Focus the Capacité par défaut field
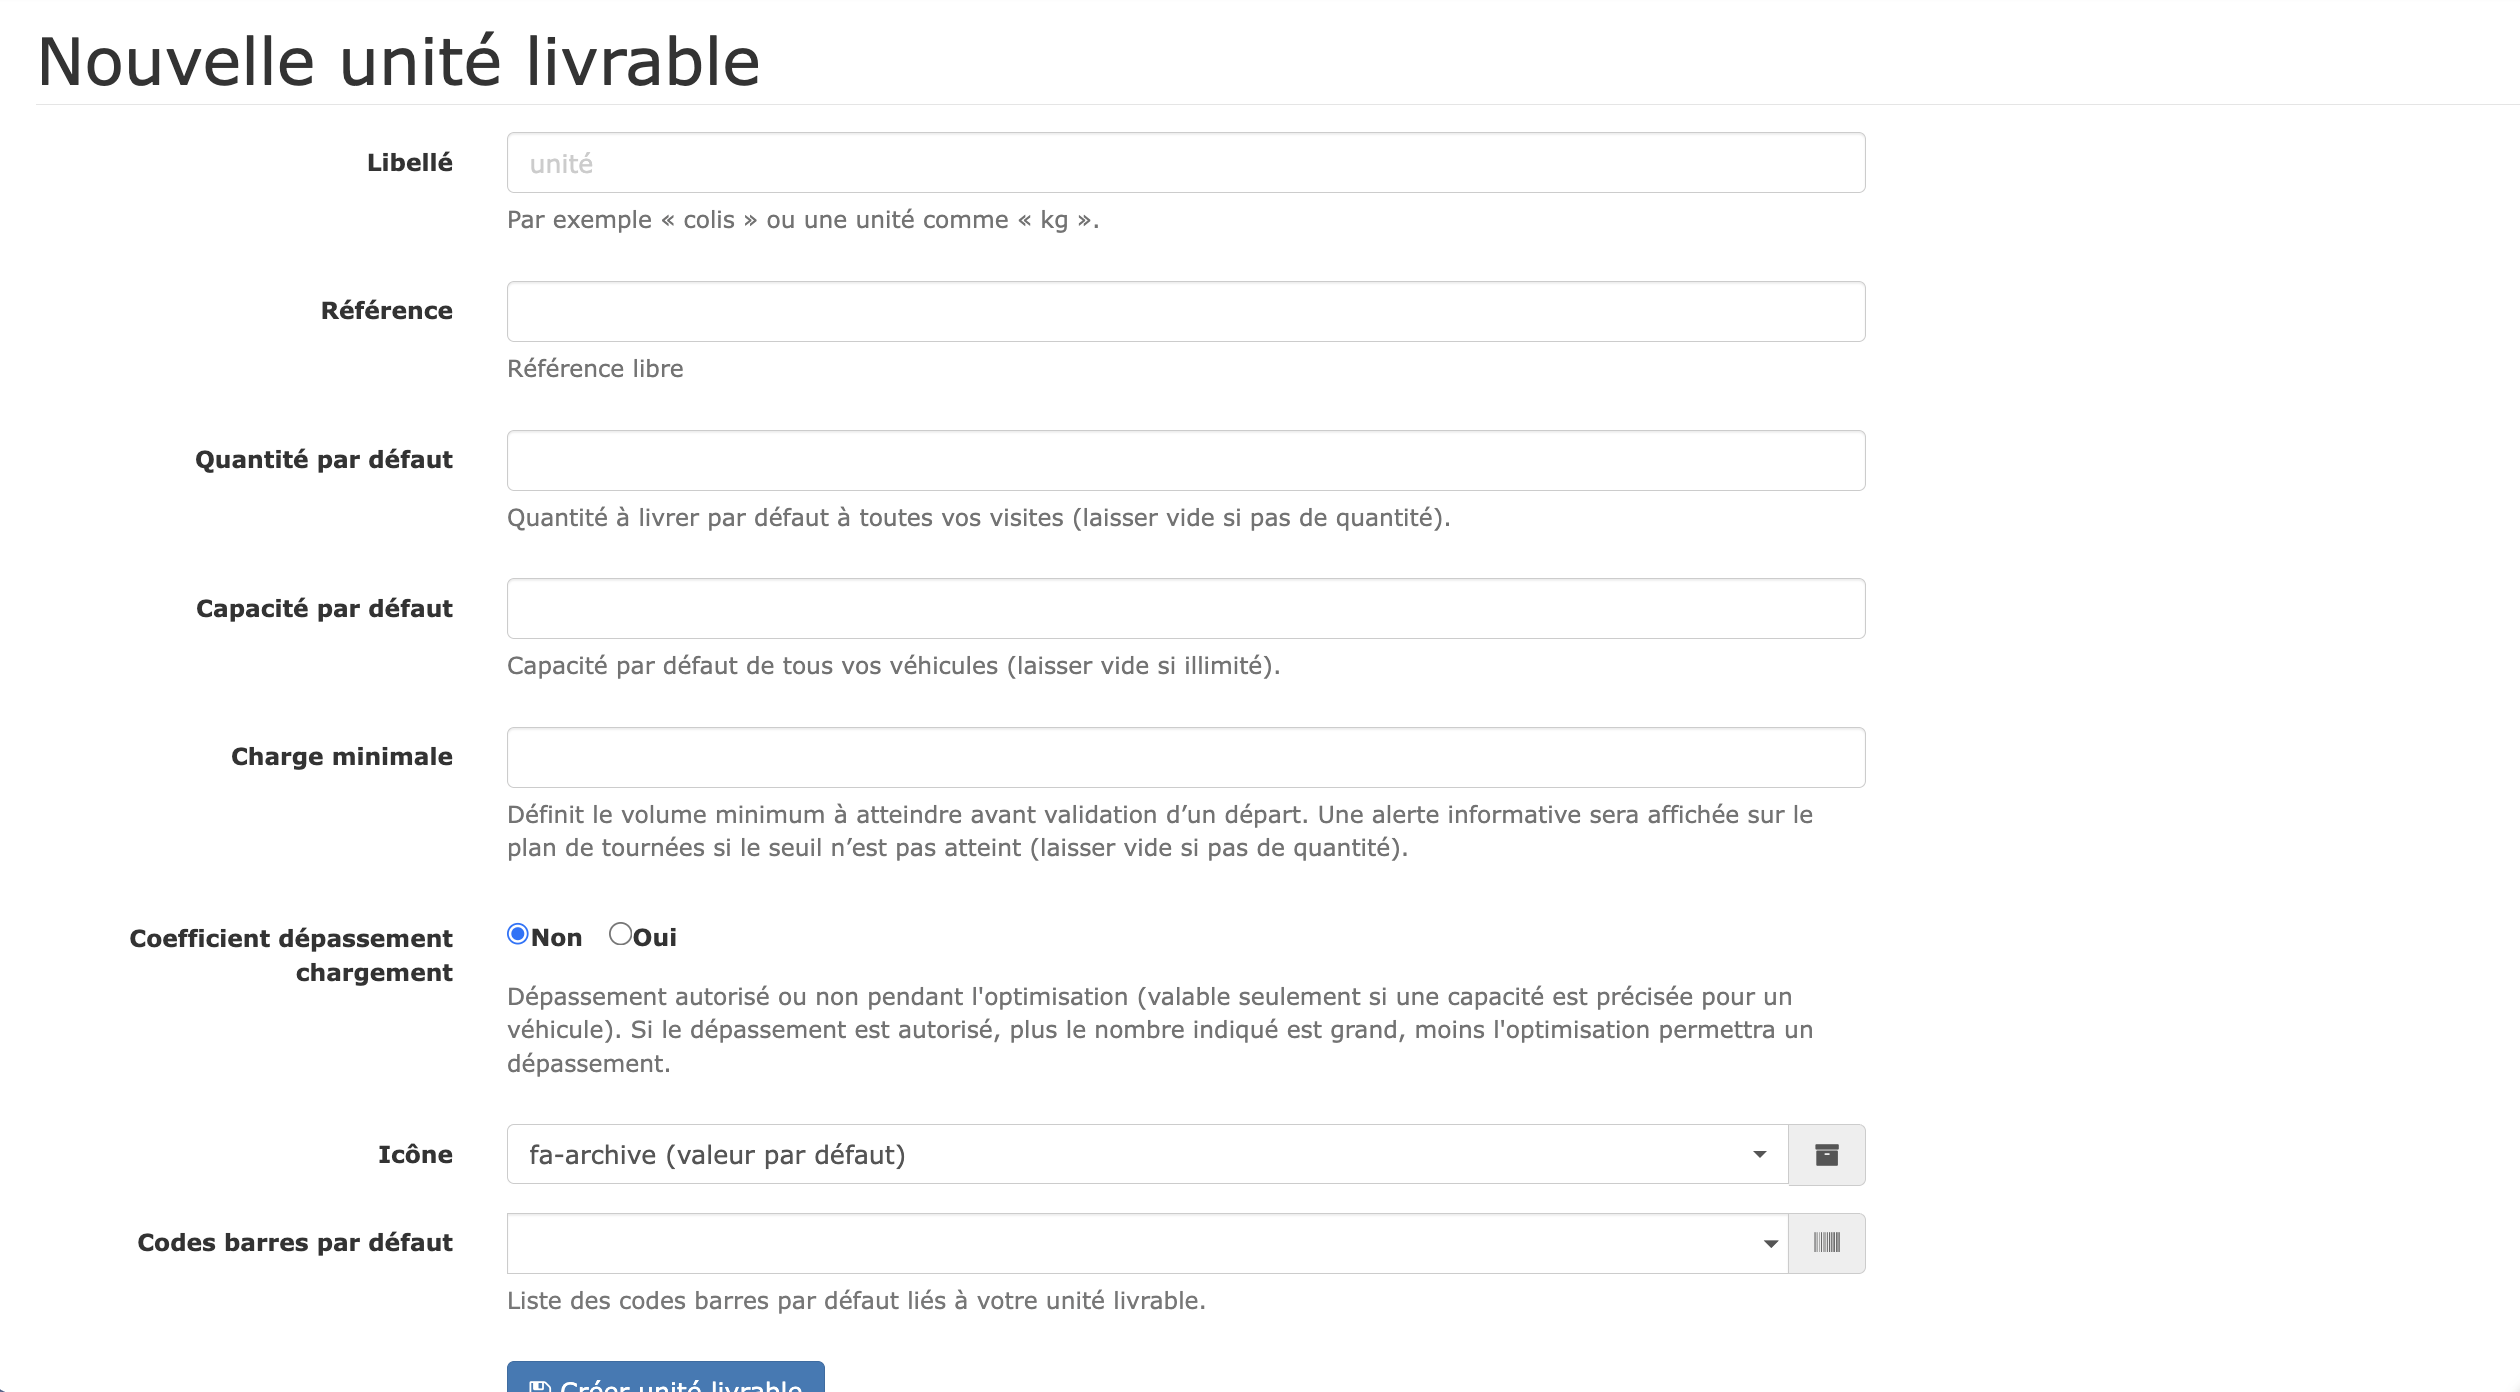 coord(1185,609)
